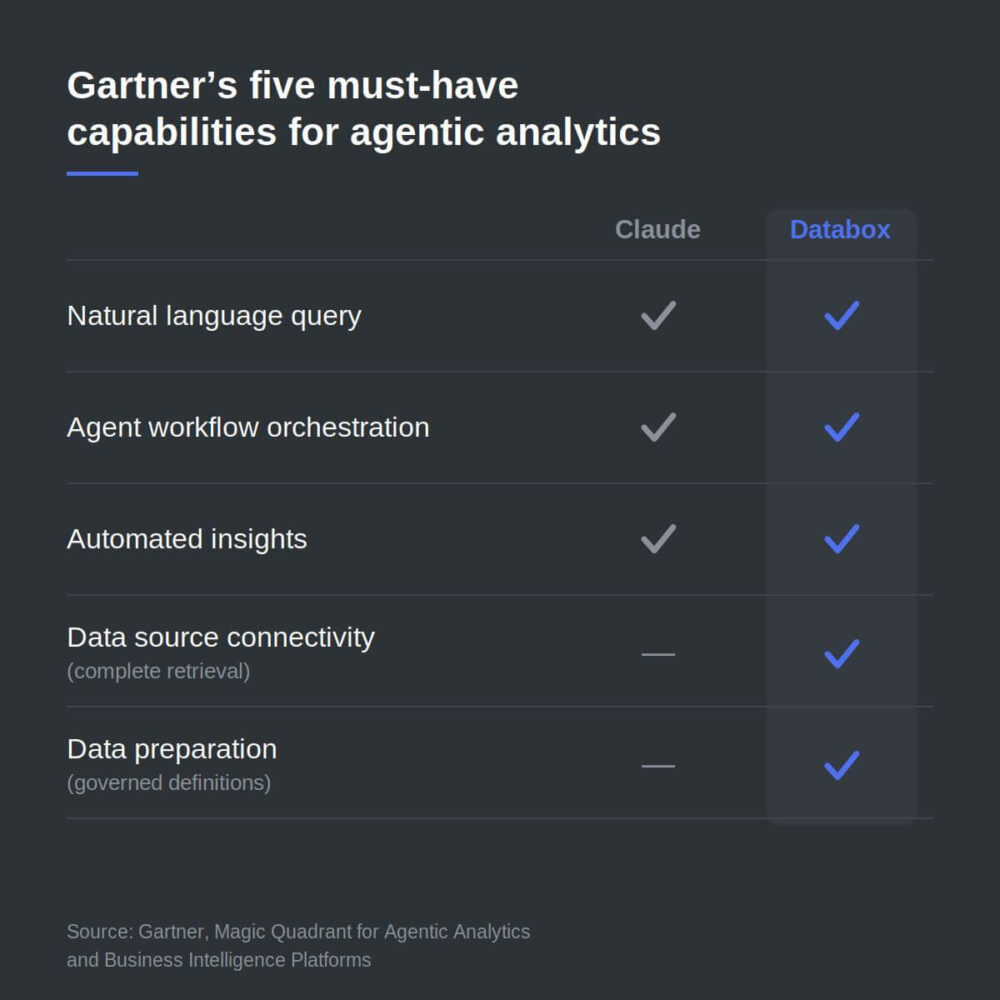This screenshot has height=1000, width=1000.
Task: Click Claude's Automated insights checkmark
Action: [x=658, y=539]
